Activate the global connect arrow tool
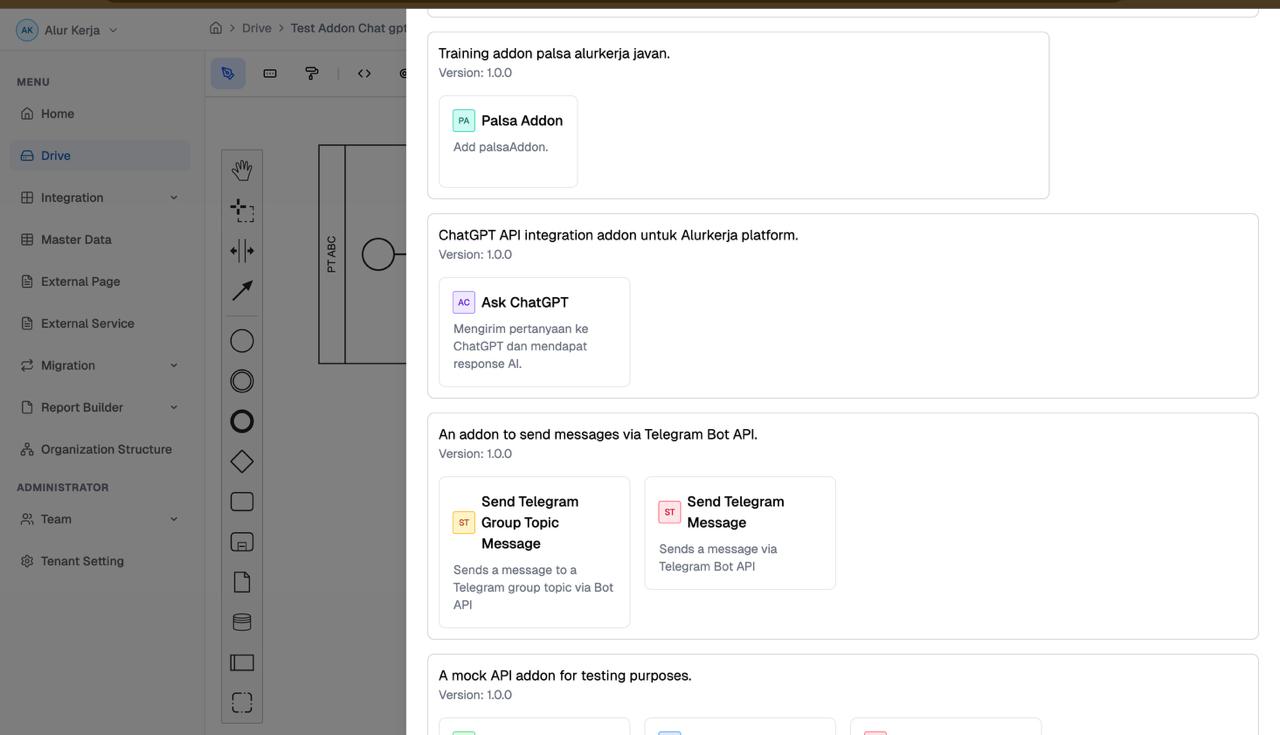1280x735 pixels. click(x=241, y=290)
